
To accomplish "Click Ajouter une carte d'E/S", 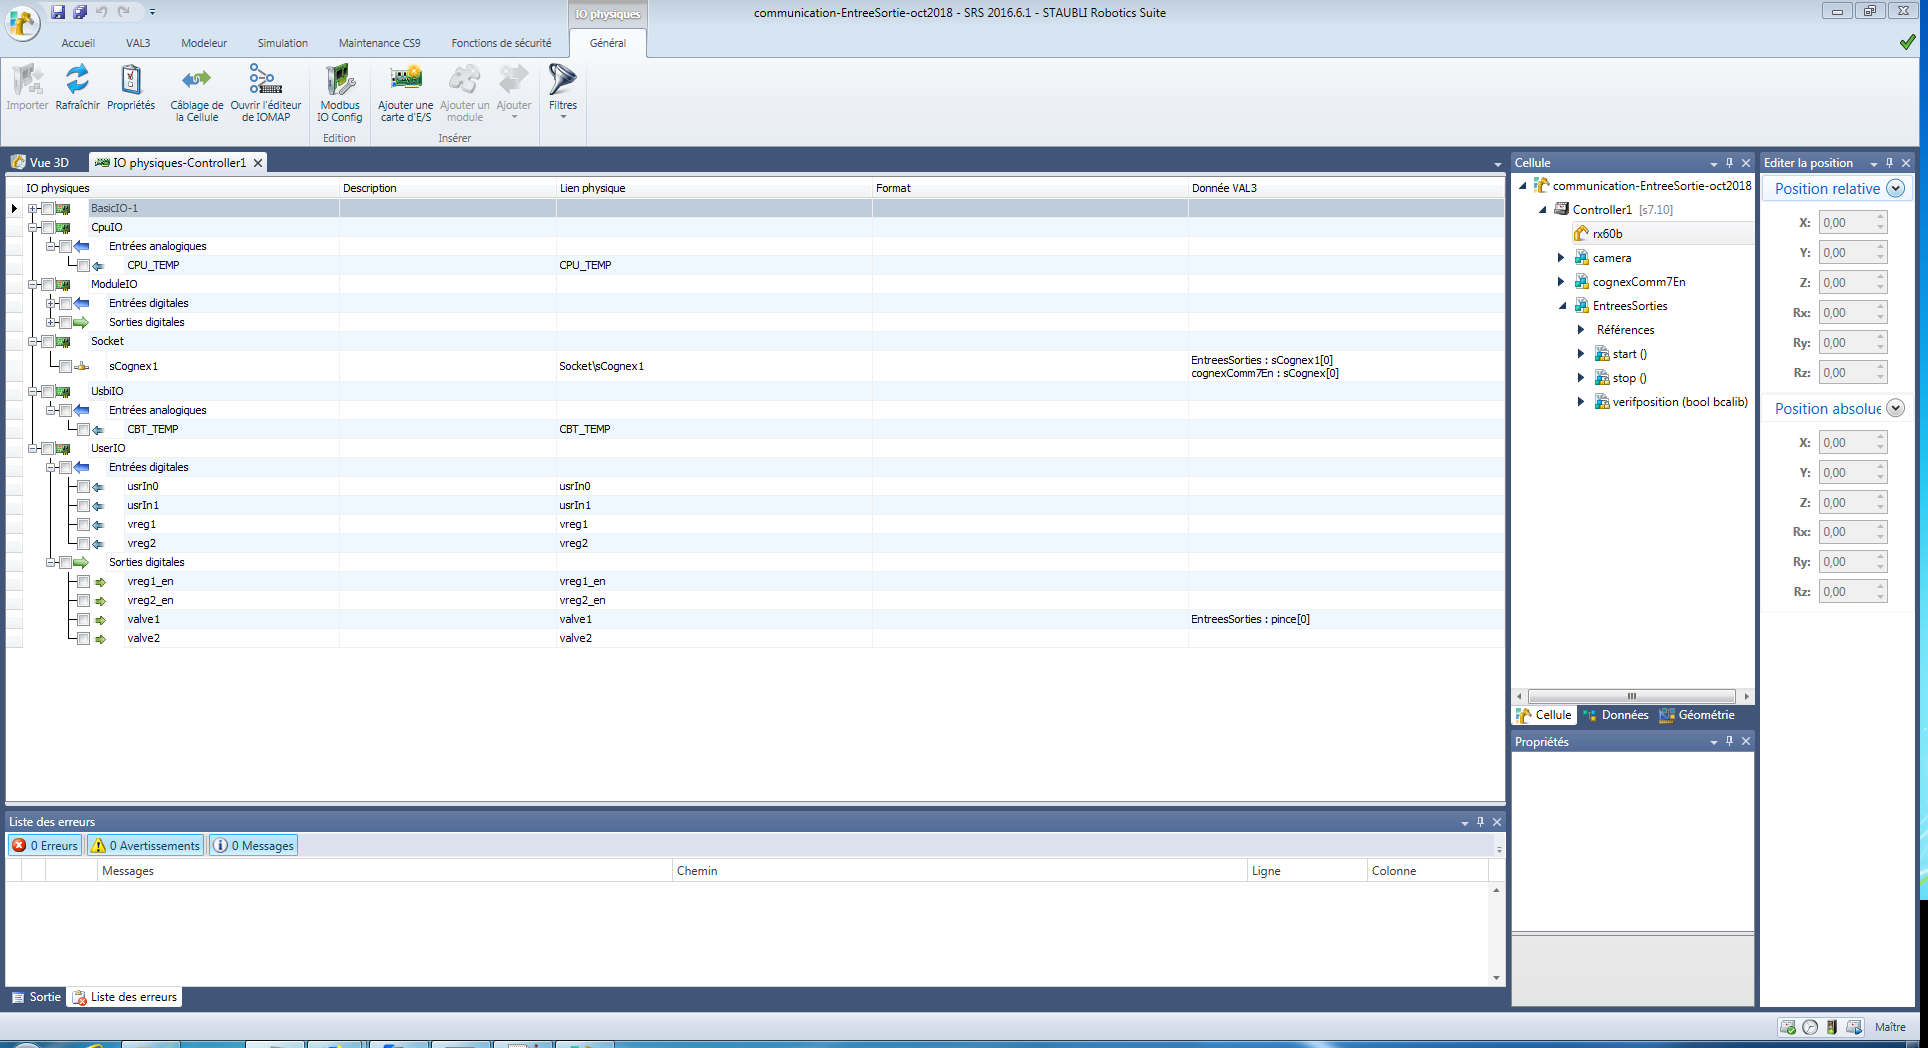I will [405, 80].
